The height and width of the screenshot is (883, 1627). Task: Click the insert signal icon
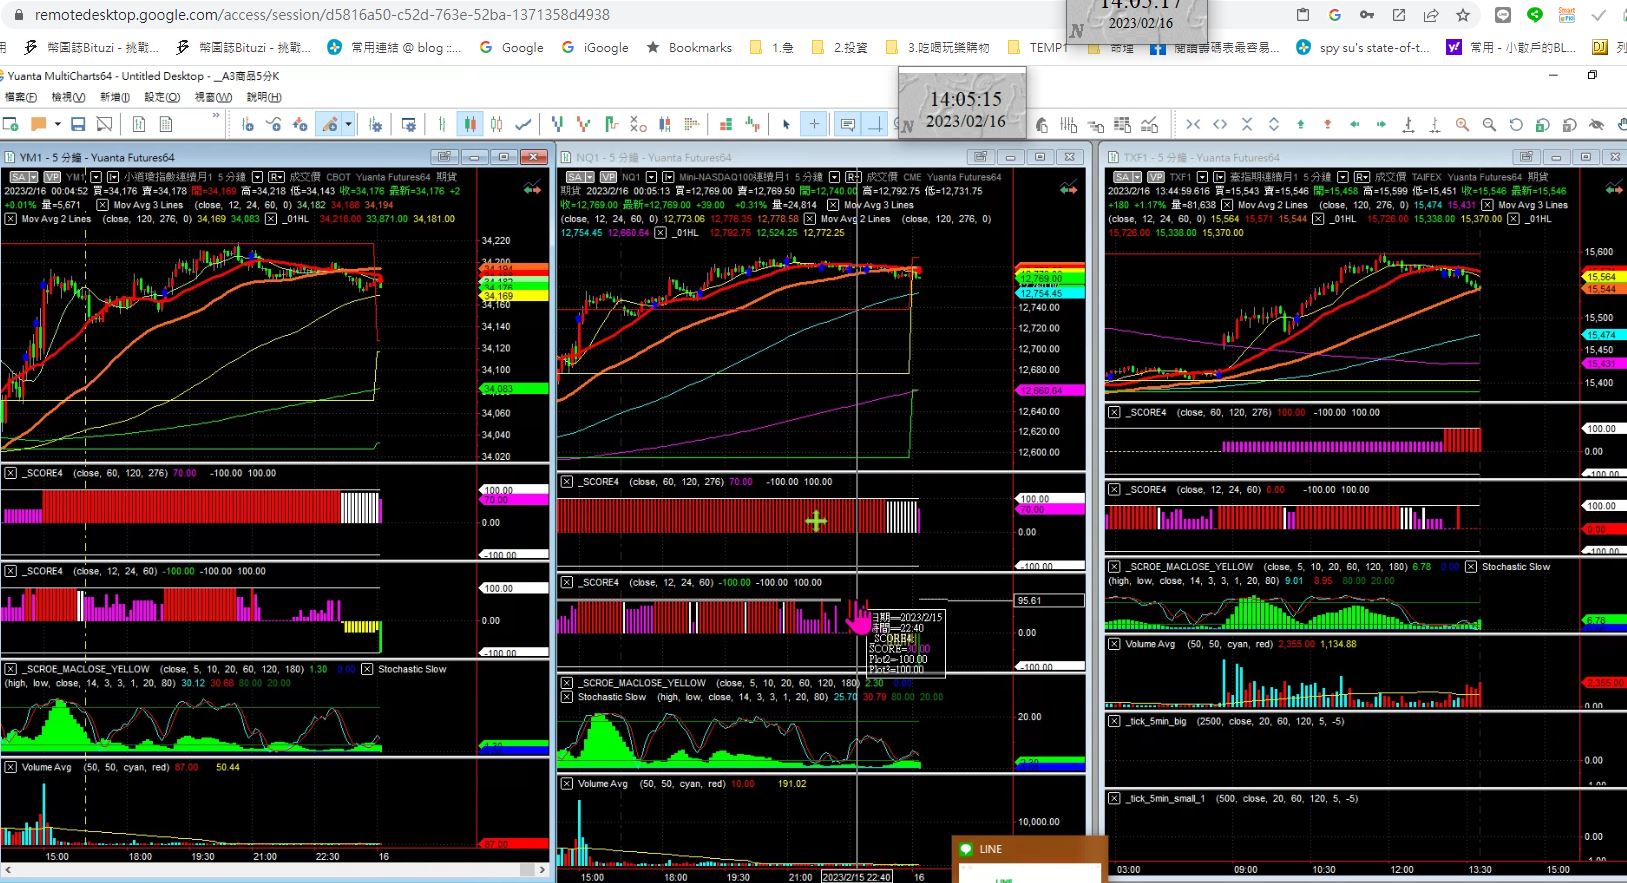pyautogui.click(x=300, y=124)
